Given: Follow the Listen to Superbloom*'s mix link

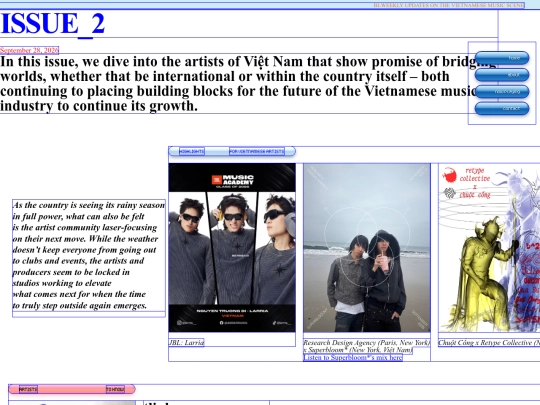Looking at the screenshot, I should point(353,357).
